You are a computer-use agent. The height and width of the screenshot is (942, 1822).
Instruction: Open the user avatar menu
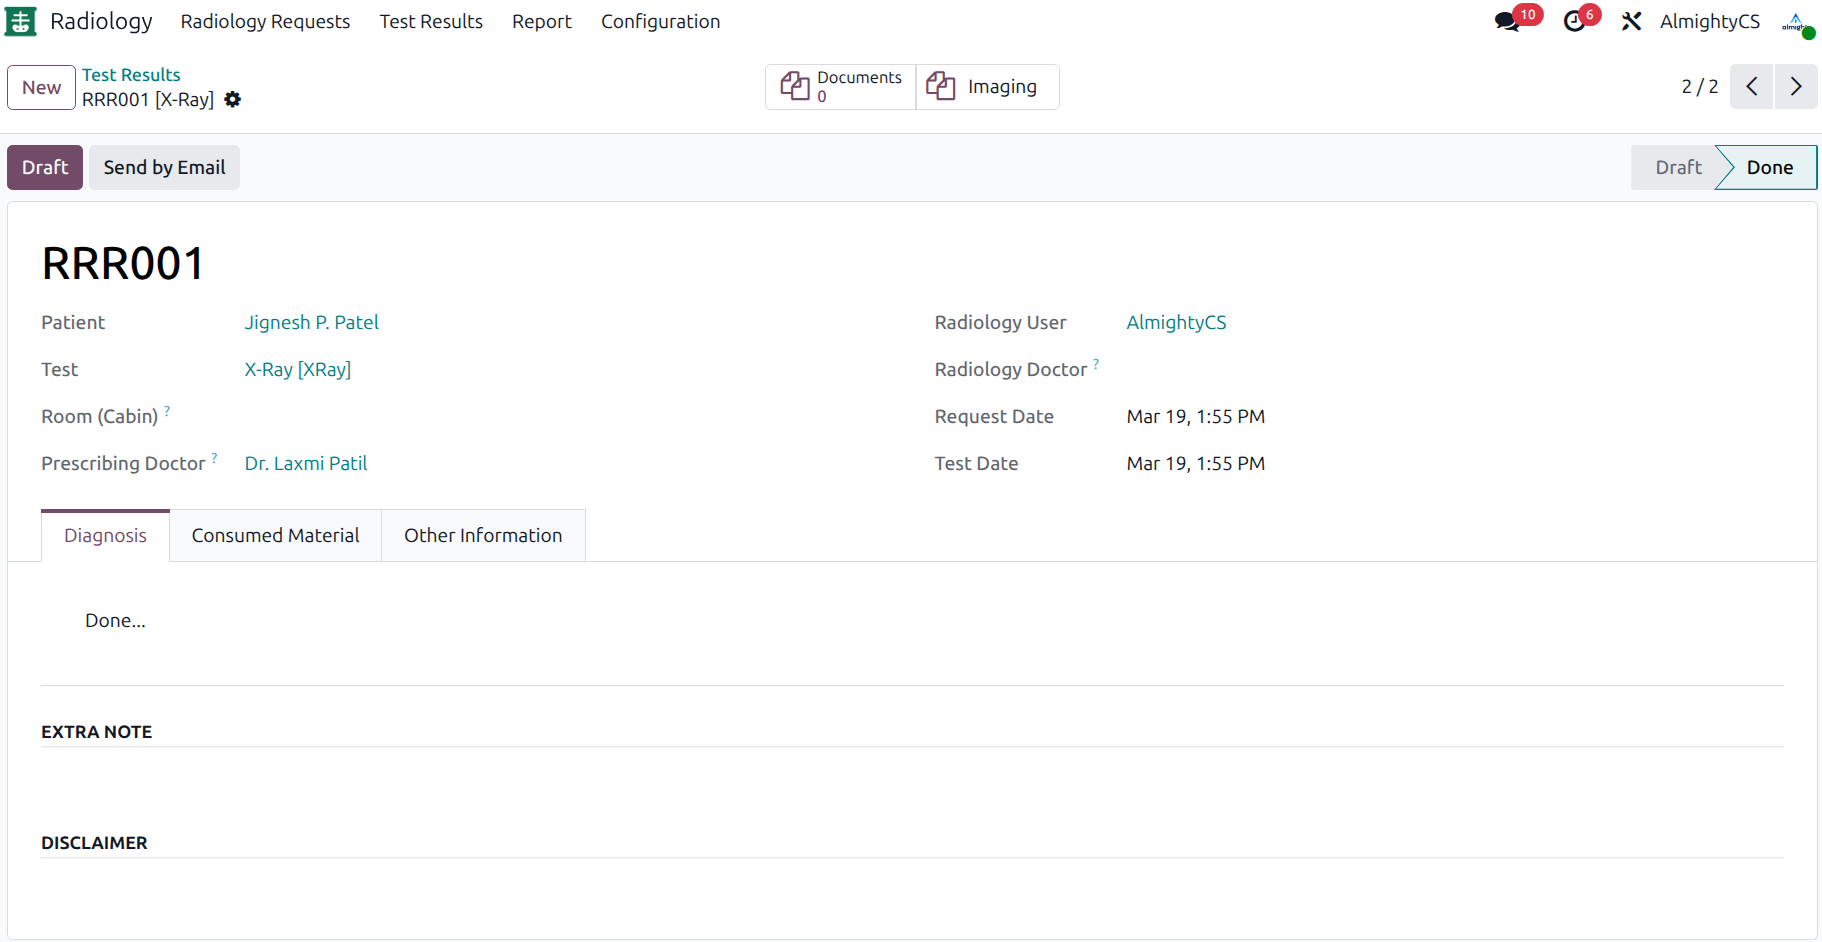click(x=1797, y=22)
